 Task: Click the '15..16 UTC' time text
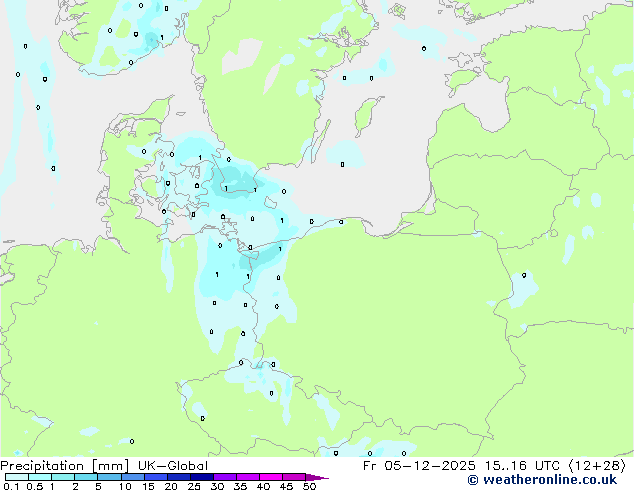tap(522, 466)
